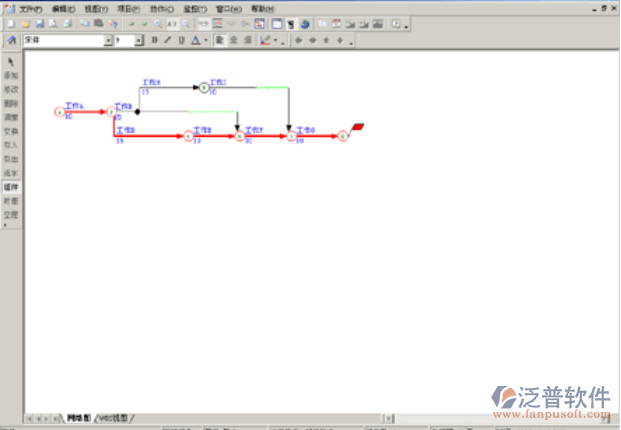This screenshot has height=430, width=621.
Task: Open the font name dropdown
Action: pyautogui.click(x=108, y=41)
